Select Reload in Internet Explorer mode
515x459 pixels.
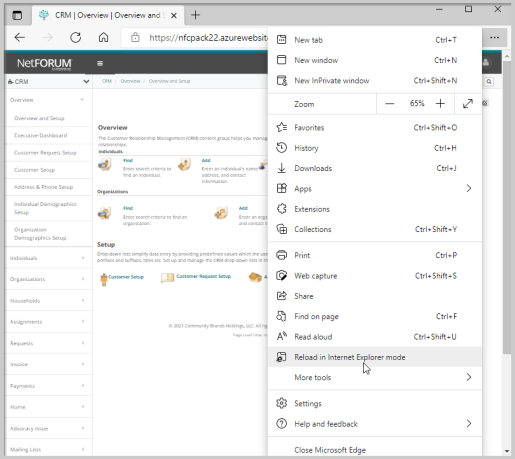(375, 357)
